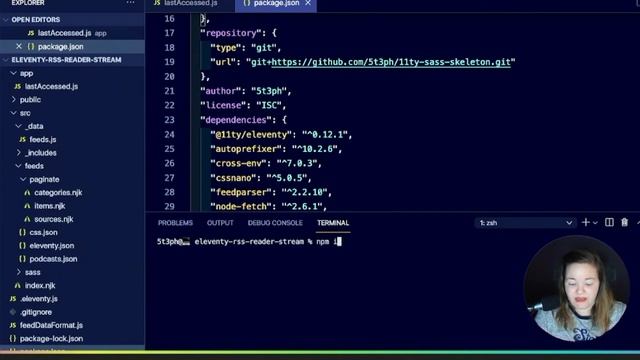Create new terminal with plus icon
640x360 pixels.
[x=585, y=222]
